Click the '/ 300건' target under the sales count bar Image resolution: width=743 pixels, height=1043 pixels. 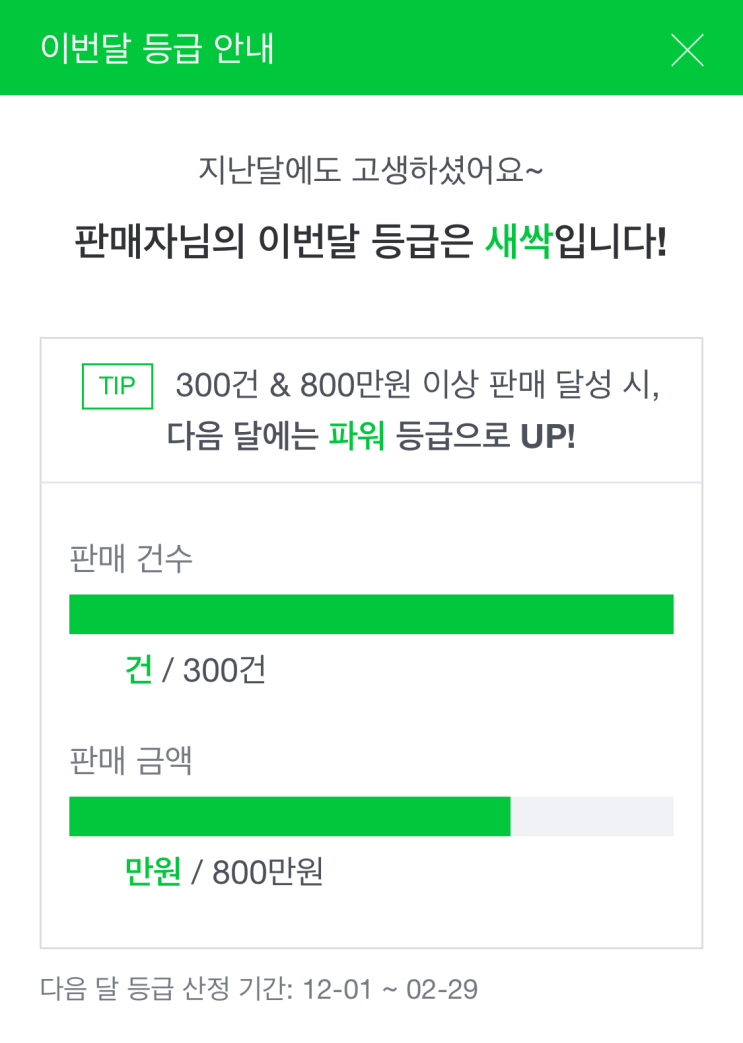213,670
